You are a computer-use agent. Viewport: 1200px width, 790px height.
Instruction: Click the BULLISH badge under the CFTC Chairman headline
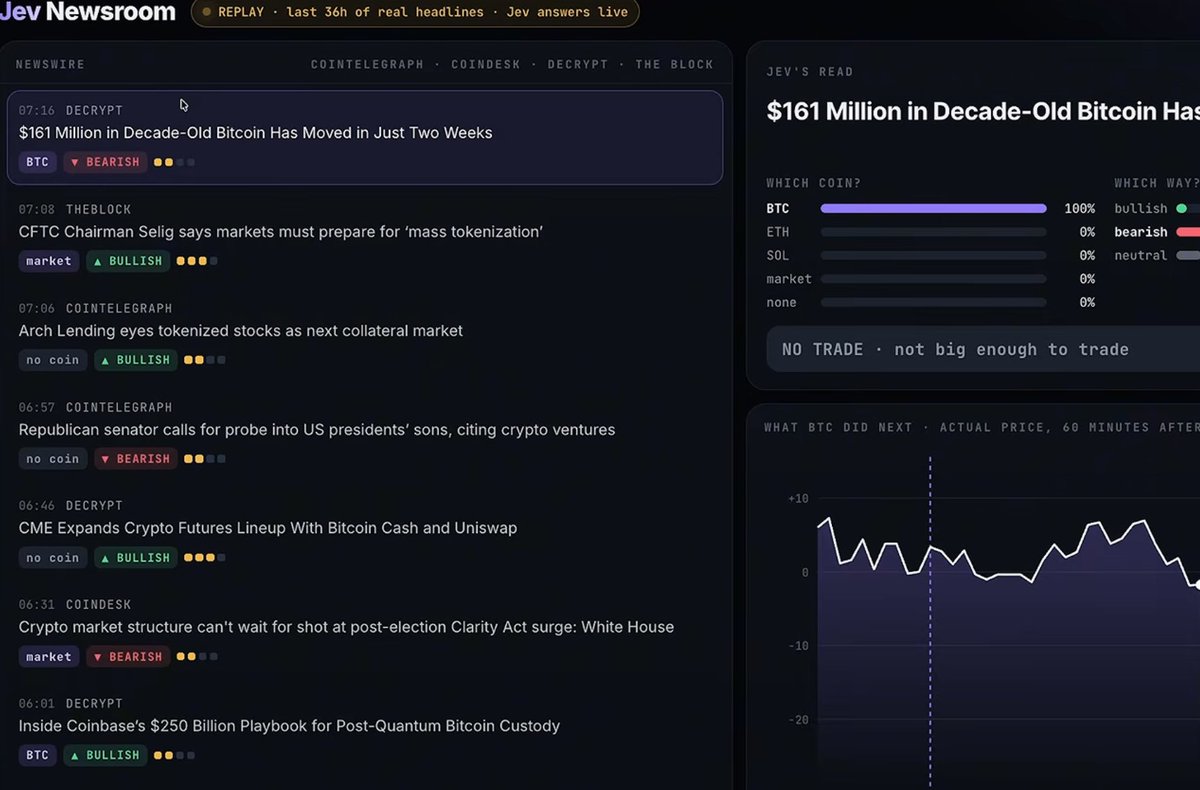[x=128, y=261]
